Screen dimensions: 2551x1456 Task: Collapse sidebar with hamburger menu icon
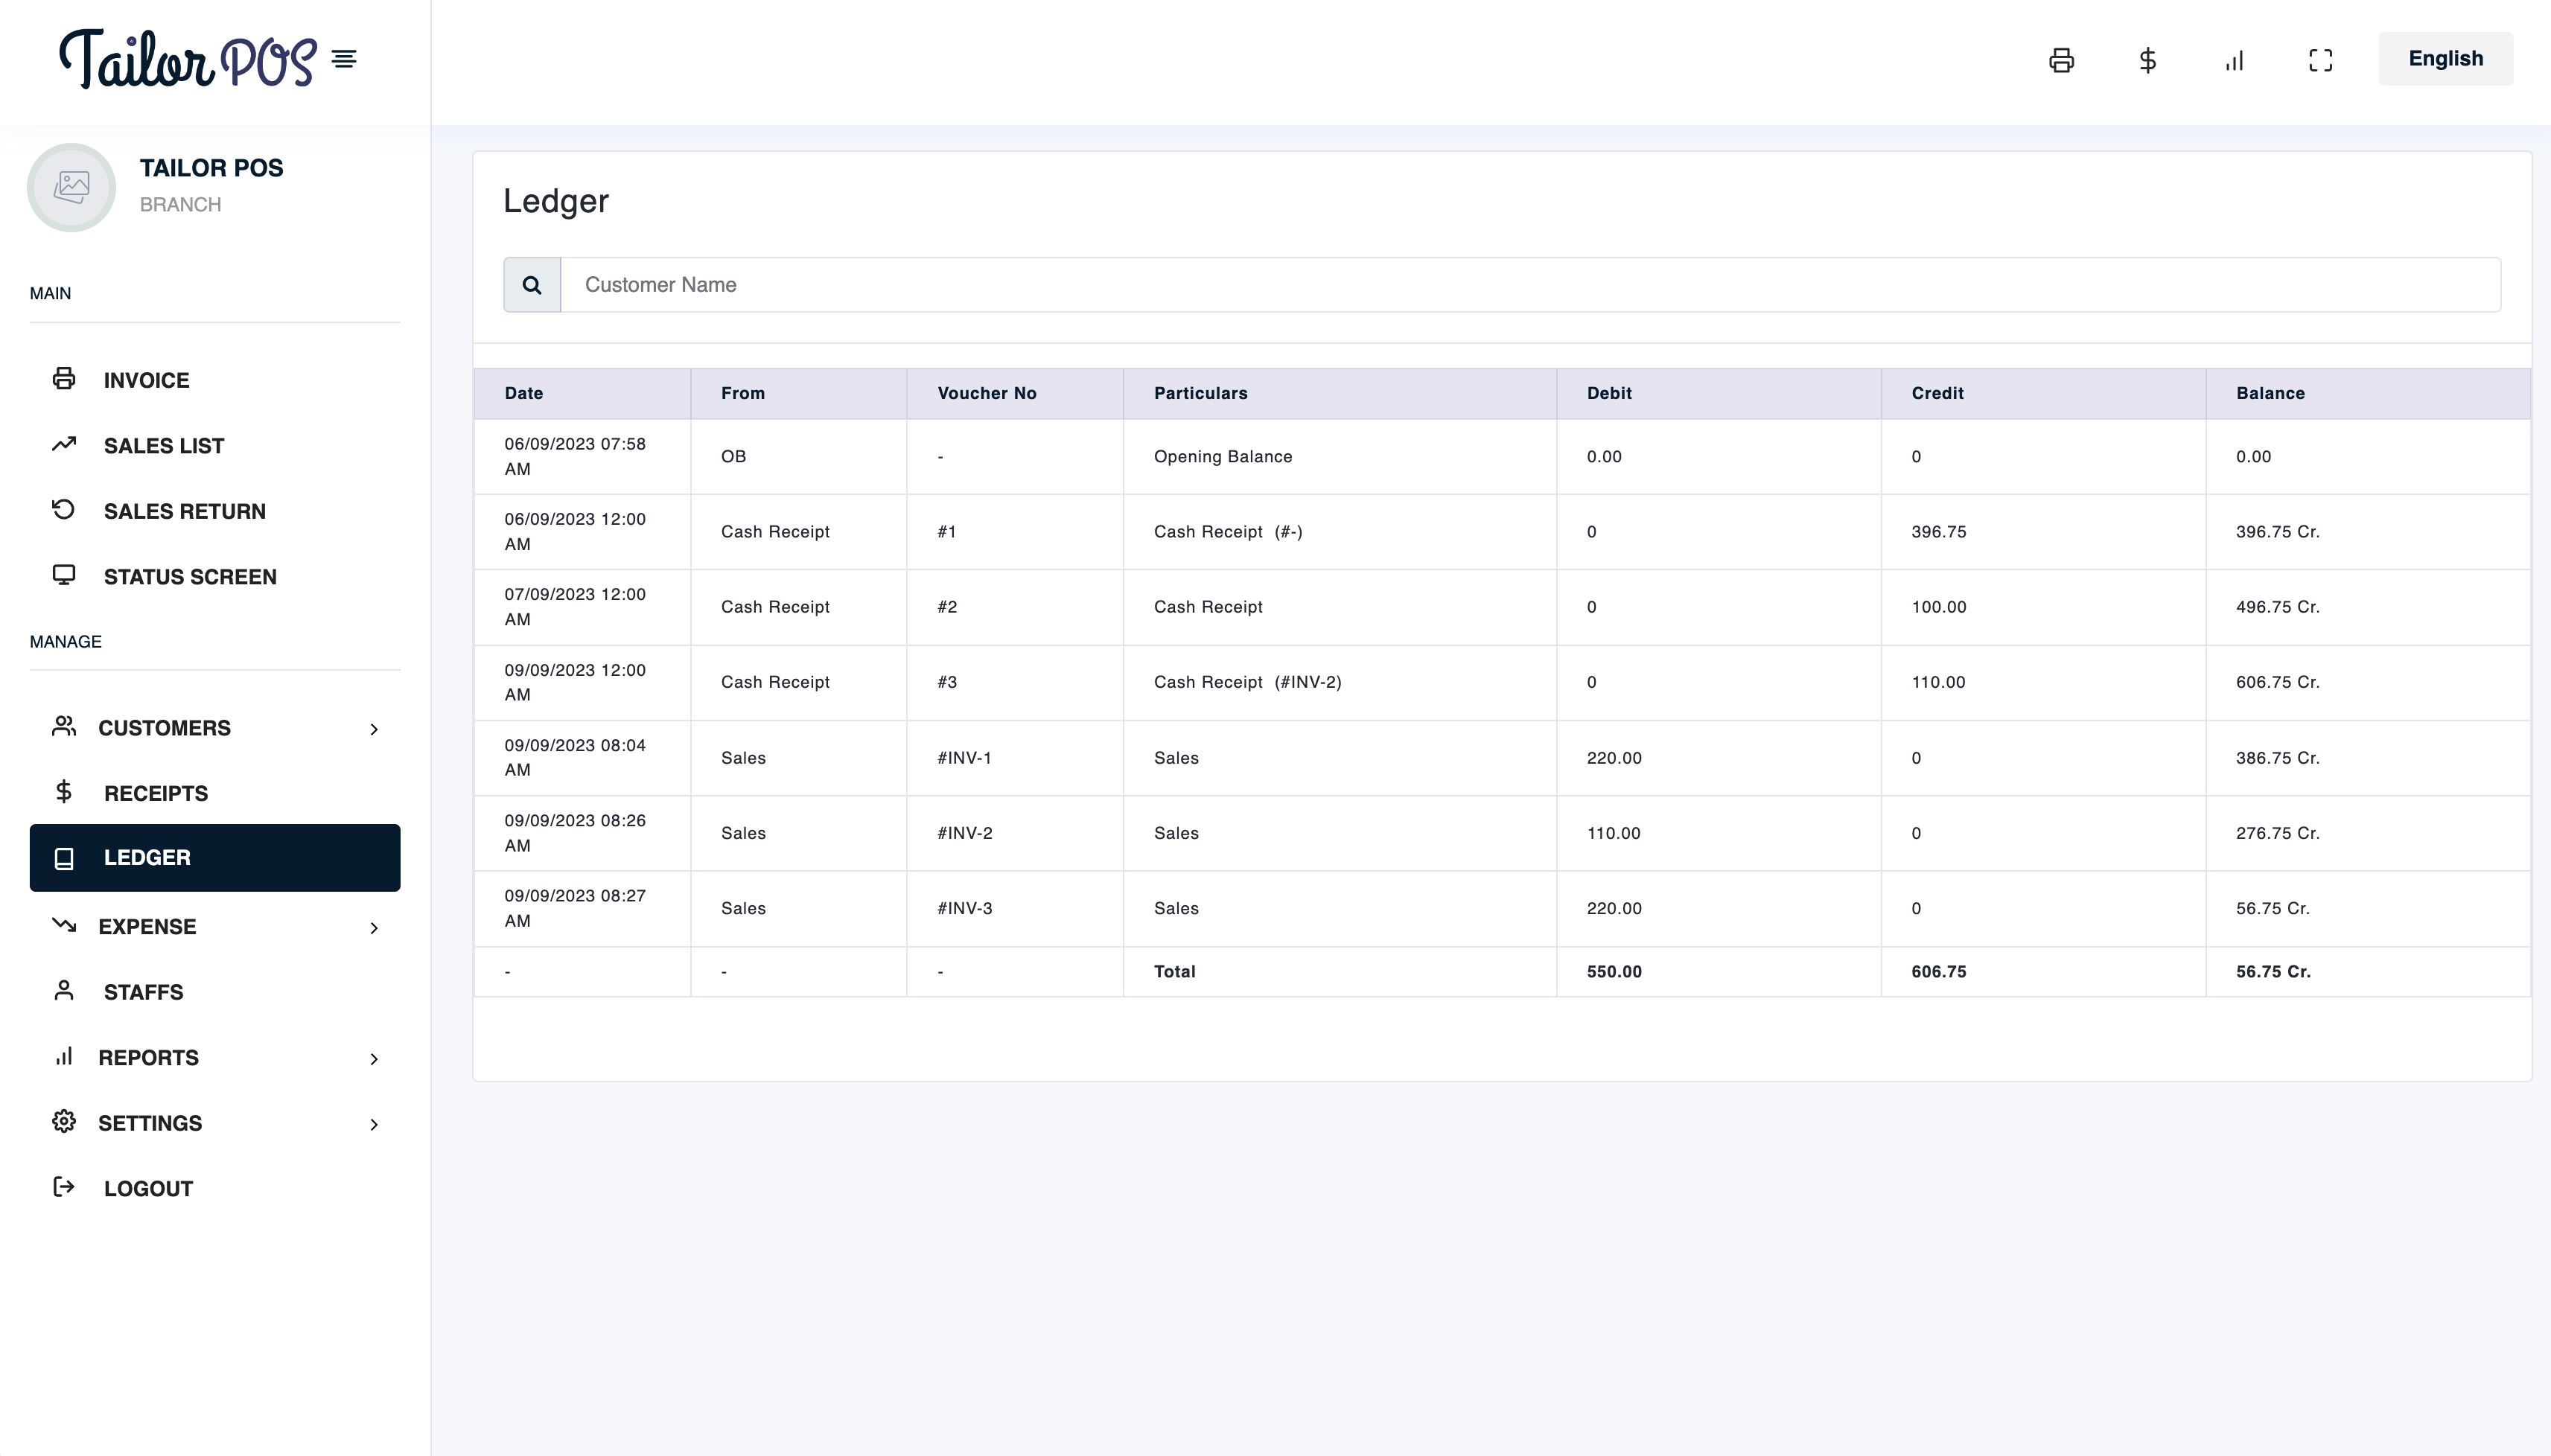[344, 59]
